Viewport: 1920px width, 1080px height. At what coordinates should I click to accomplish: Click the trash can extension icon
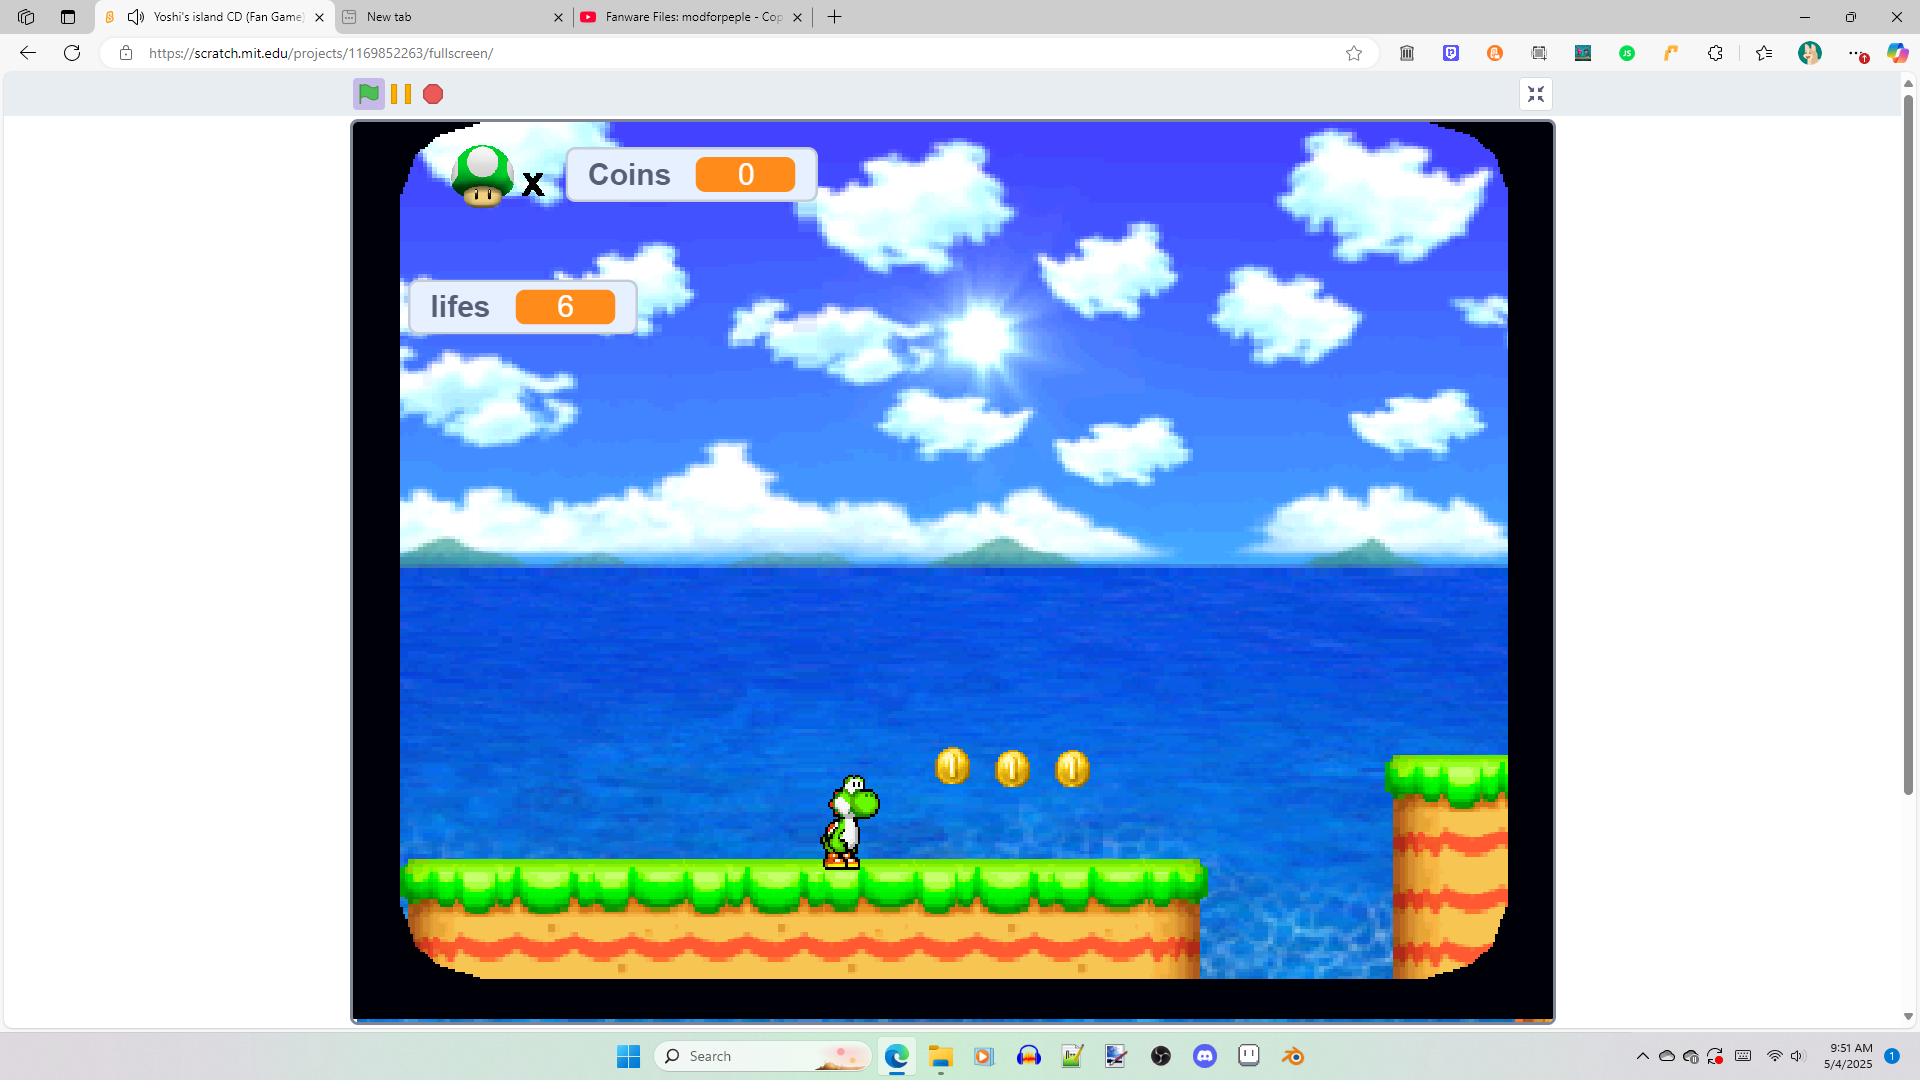point(1407,53)
